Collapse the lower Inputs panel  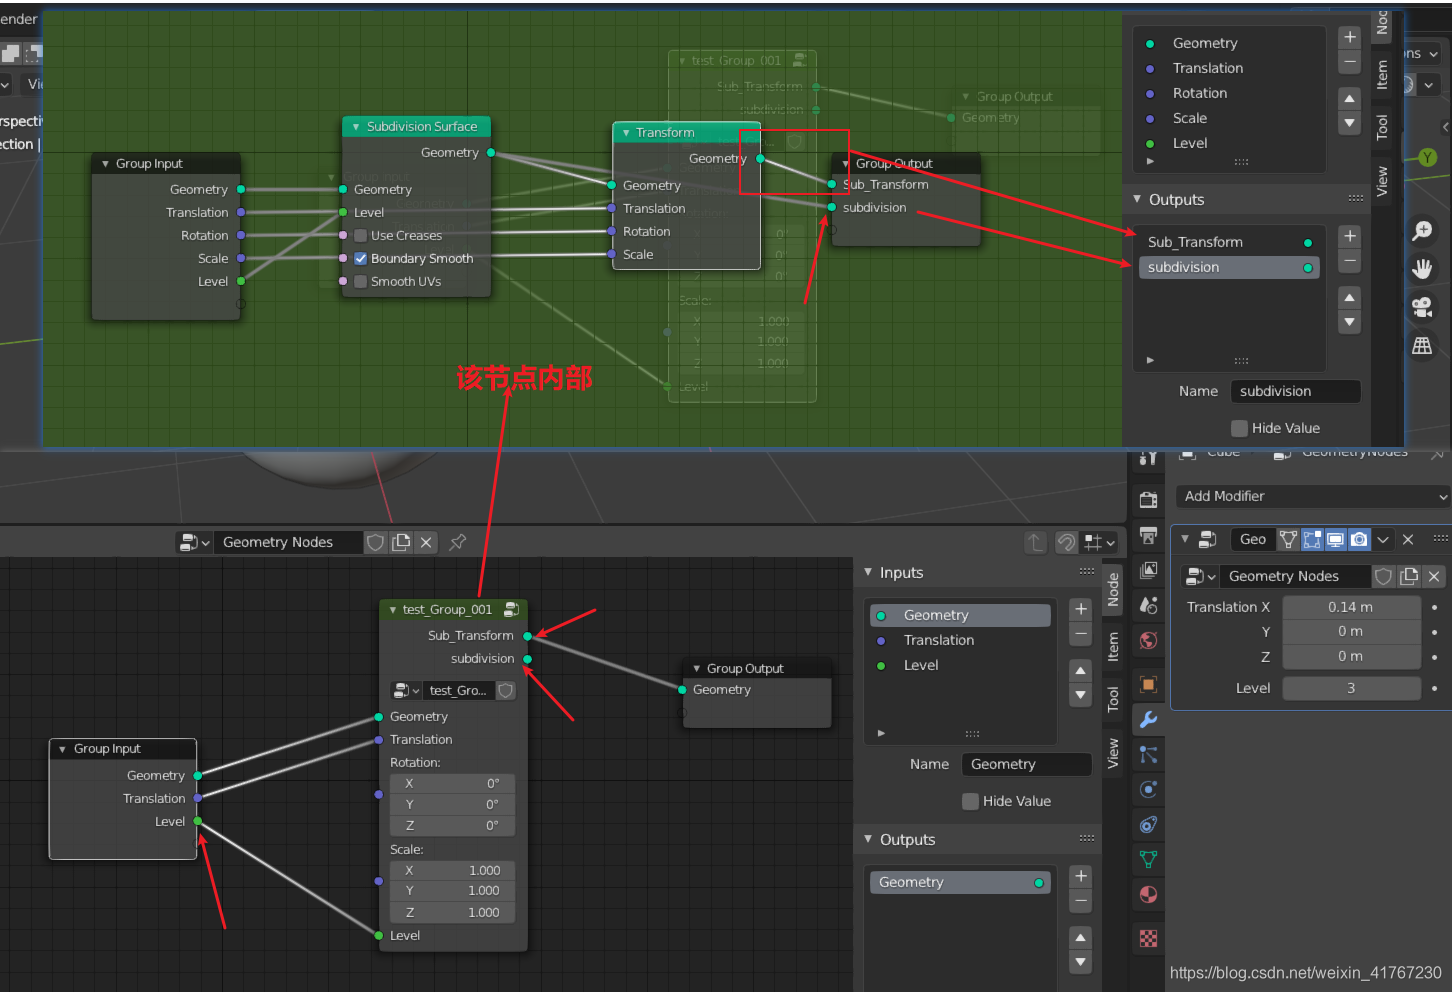click(x=868, y=572)
